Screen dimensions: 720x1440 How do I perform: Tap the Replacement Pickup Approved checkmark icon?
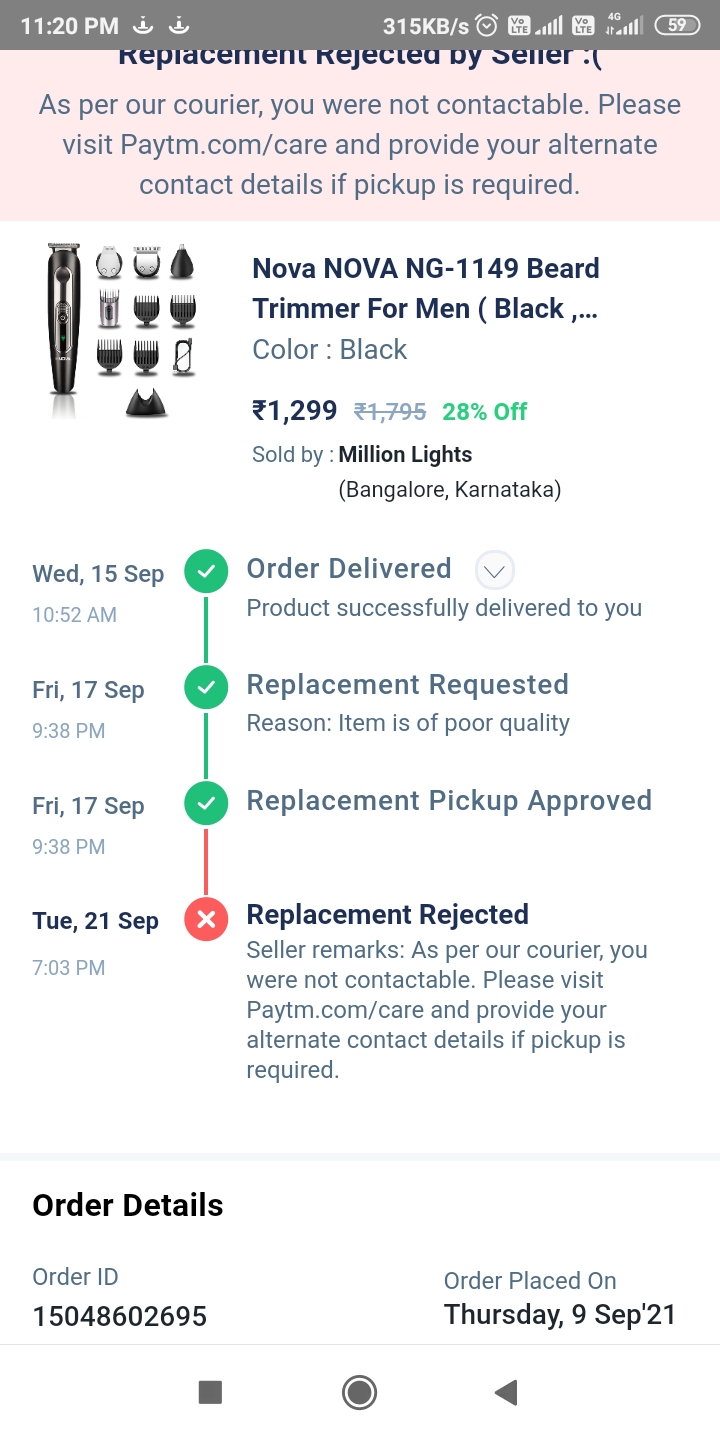[206, 804]
